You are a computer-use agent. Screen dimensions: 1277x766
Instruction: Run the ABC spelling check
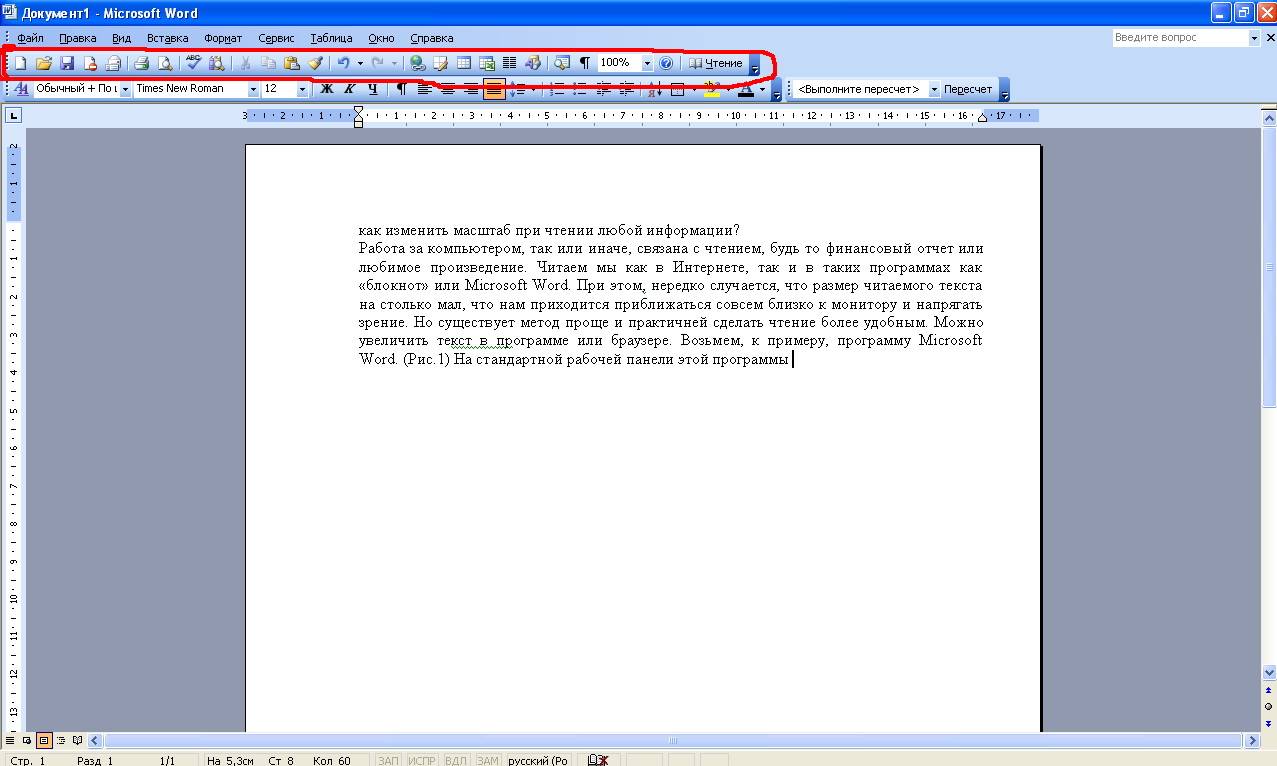[193, 63]
